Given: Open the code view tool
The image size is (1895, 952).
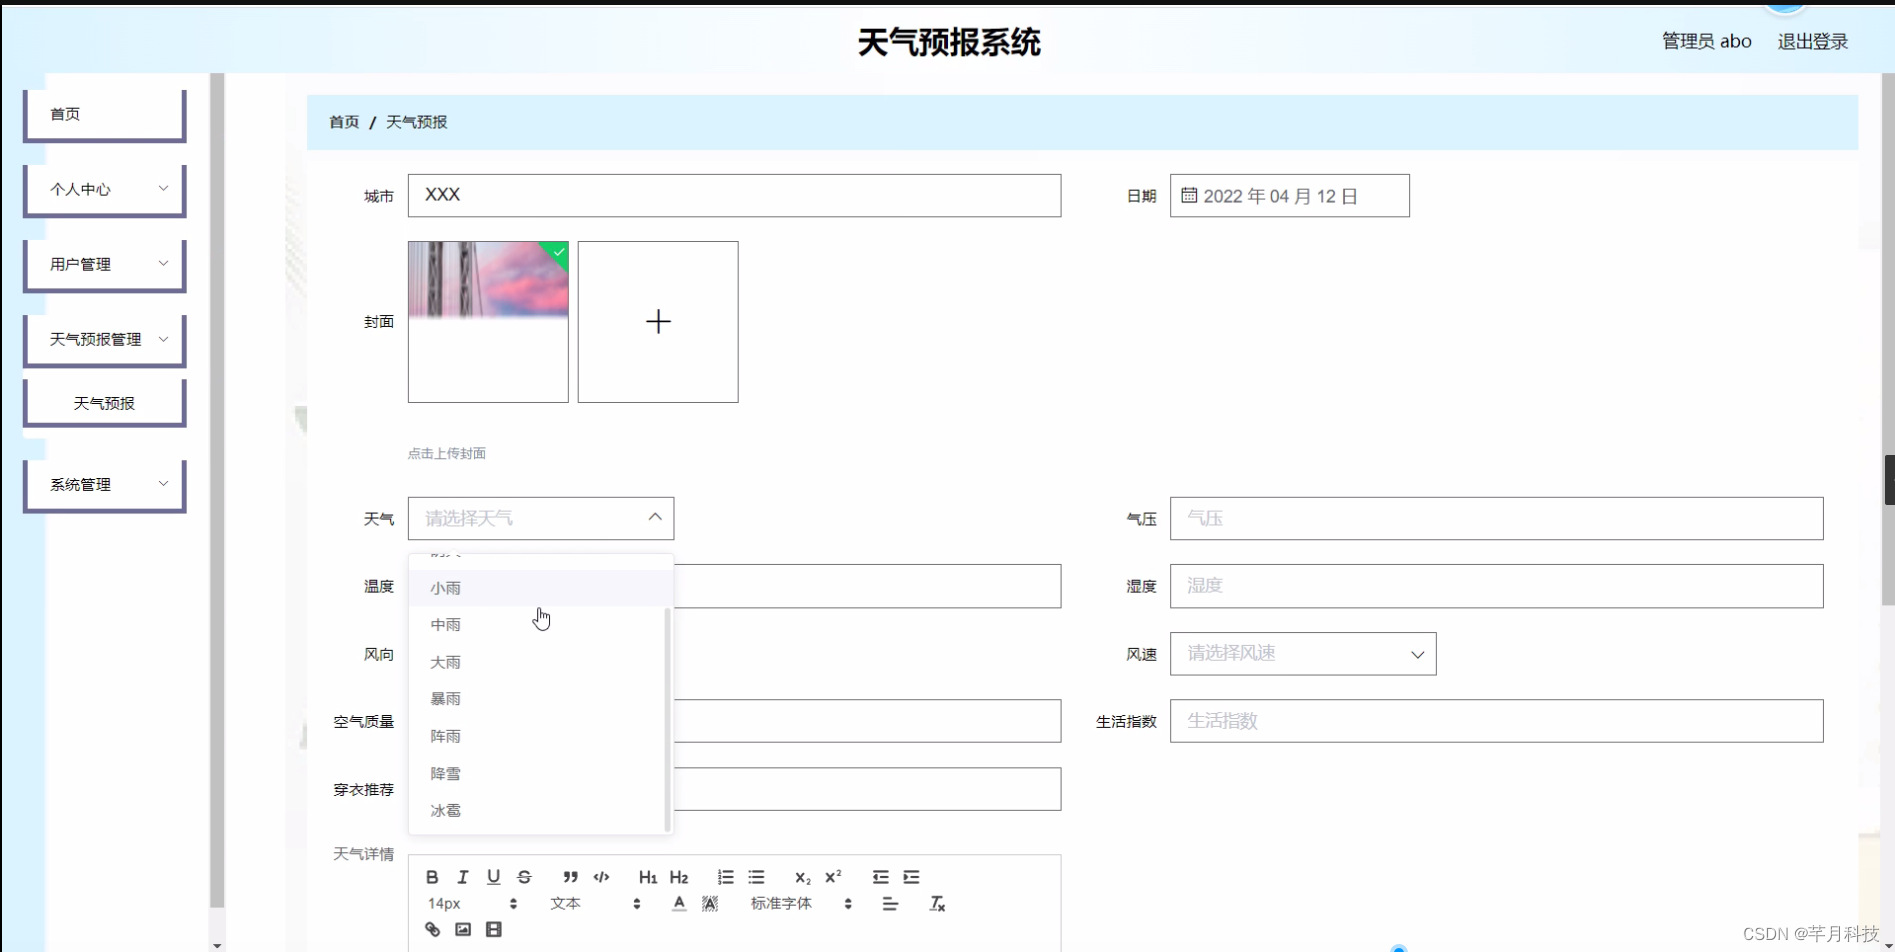Looking at the screenshot, I should coord(601,877).
